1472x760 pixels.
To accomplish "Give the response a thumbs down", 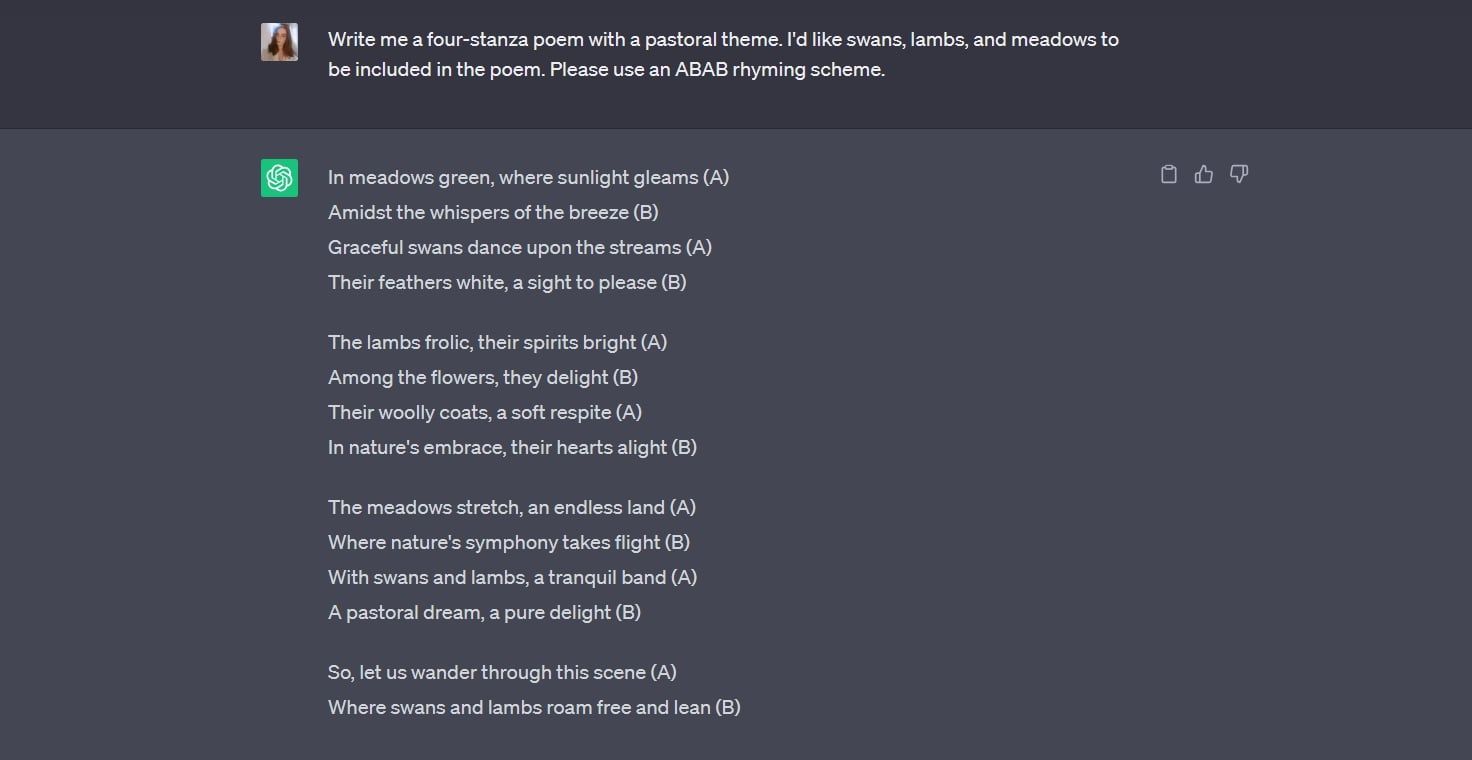I will point(1239,175).
